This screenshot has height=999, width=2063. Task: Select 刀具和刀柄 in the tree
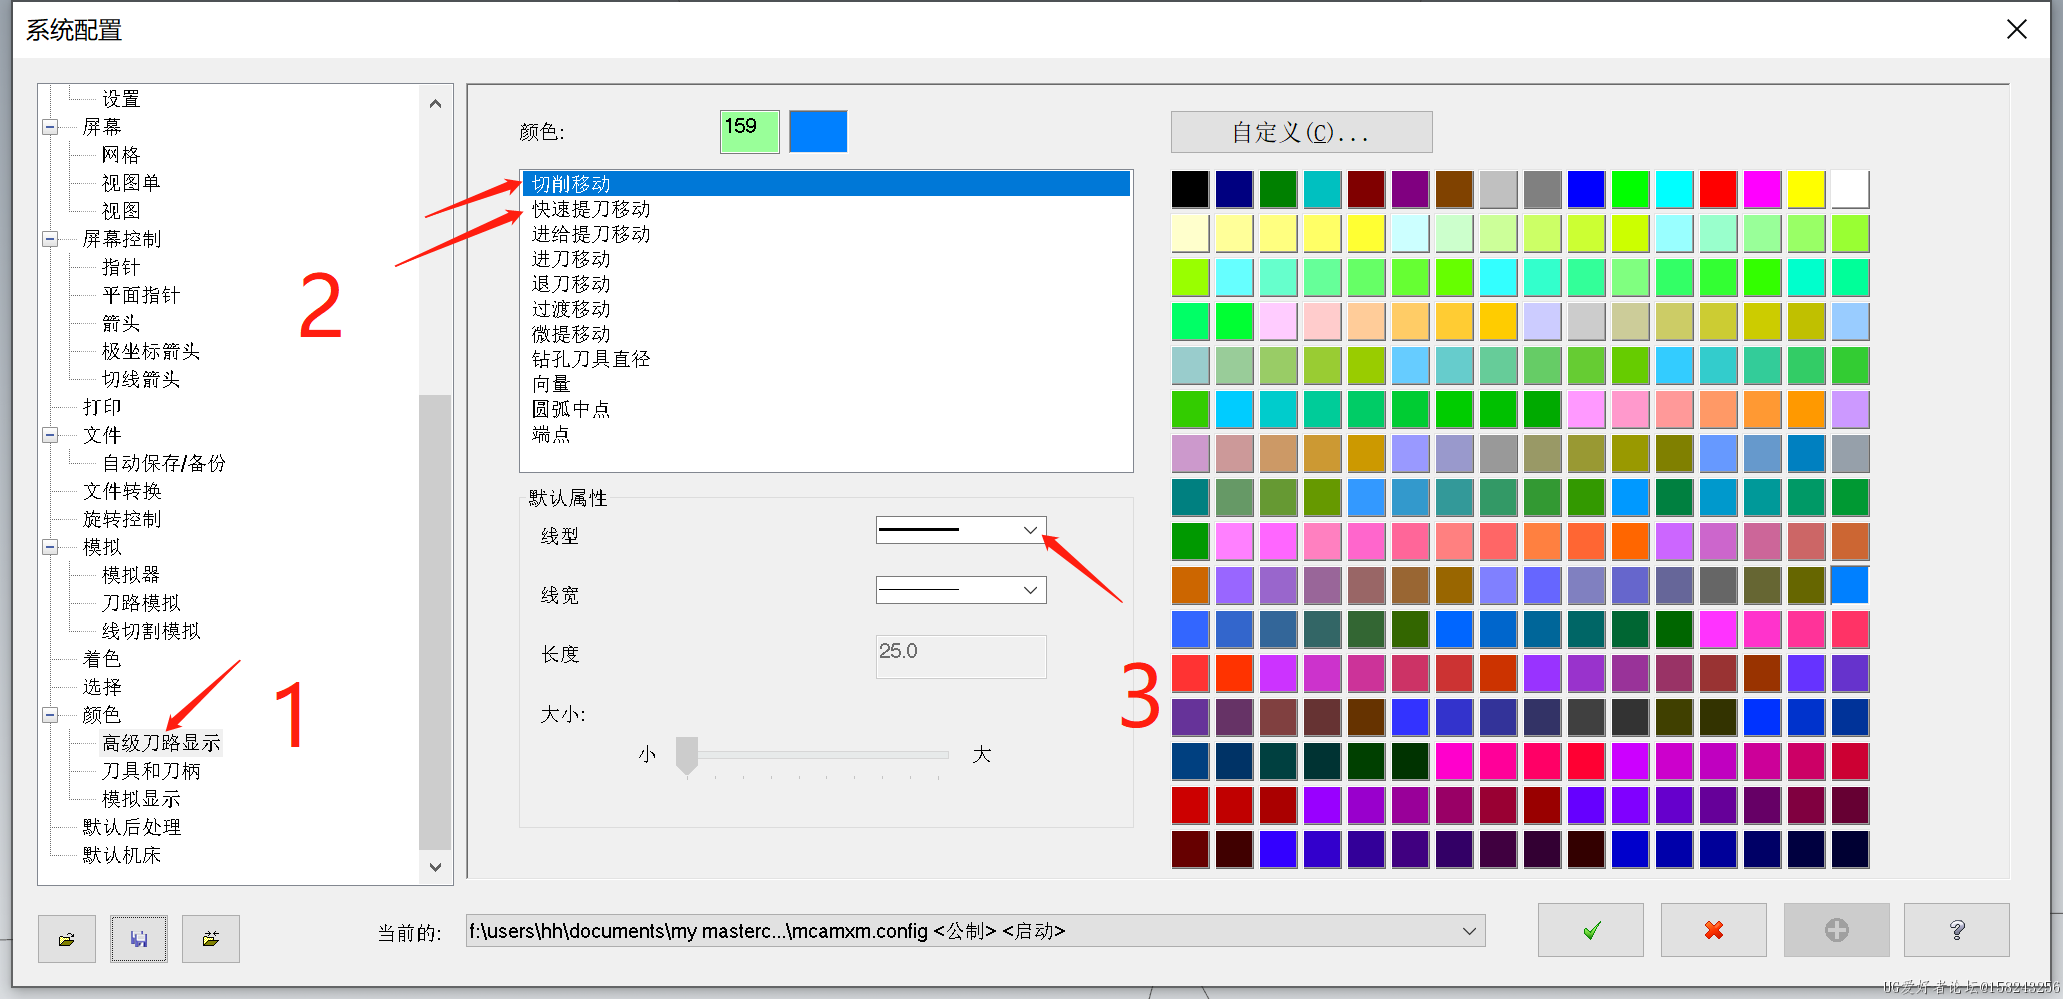click(151, 771)
